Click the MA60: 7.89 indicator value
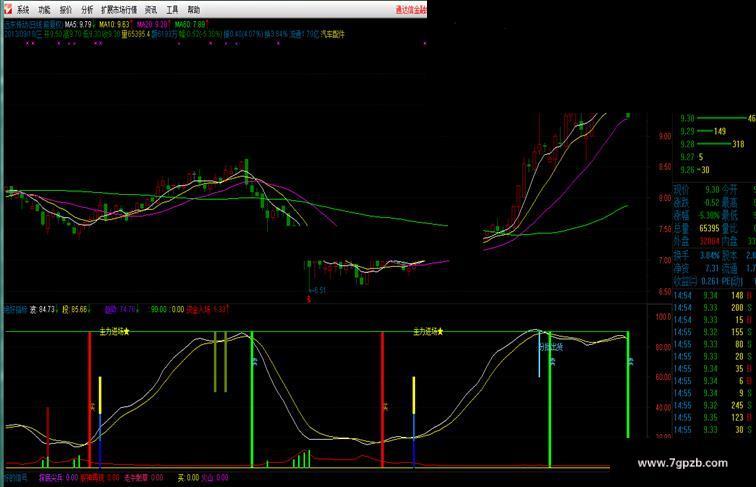Viewport: 756px width, 487px height. pyautogui.click(x=191, y=24)
